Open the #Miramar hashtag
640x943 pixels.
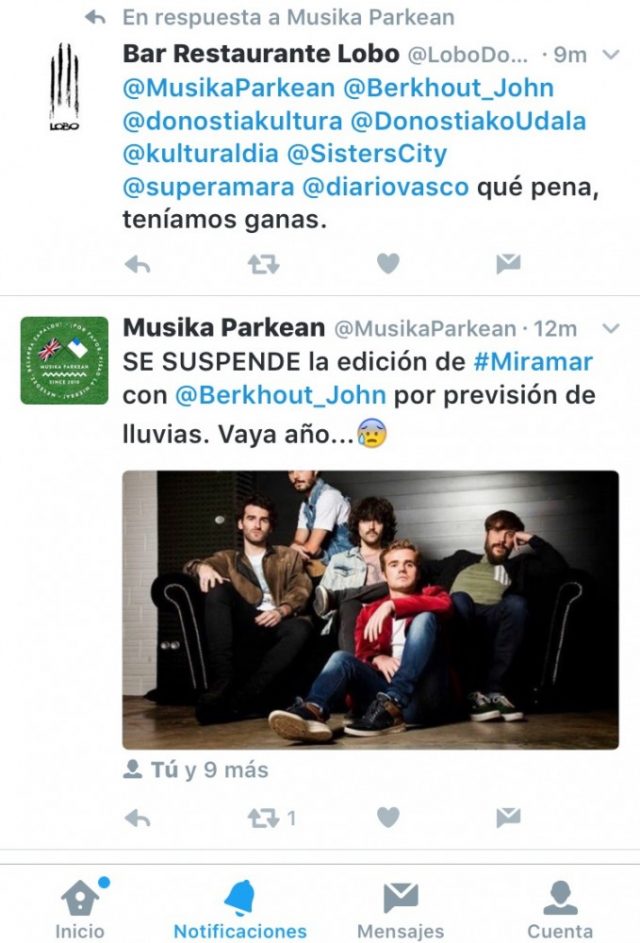(x=534, y=362)
